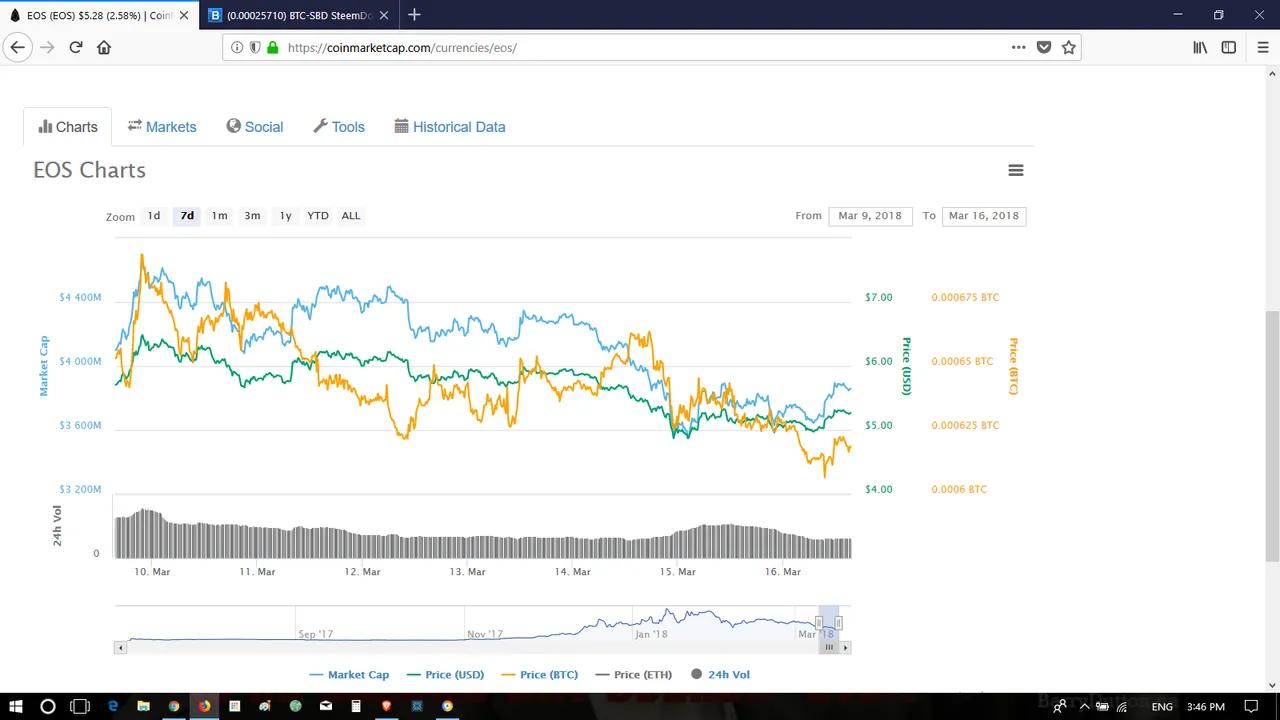Set chart zoom to 7d

(x=187, y=216)
